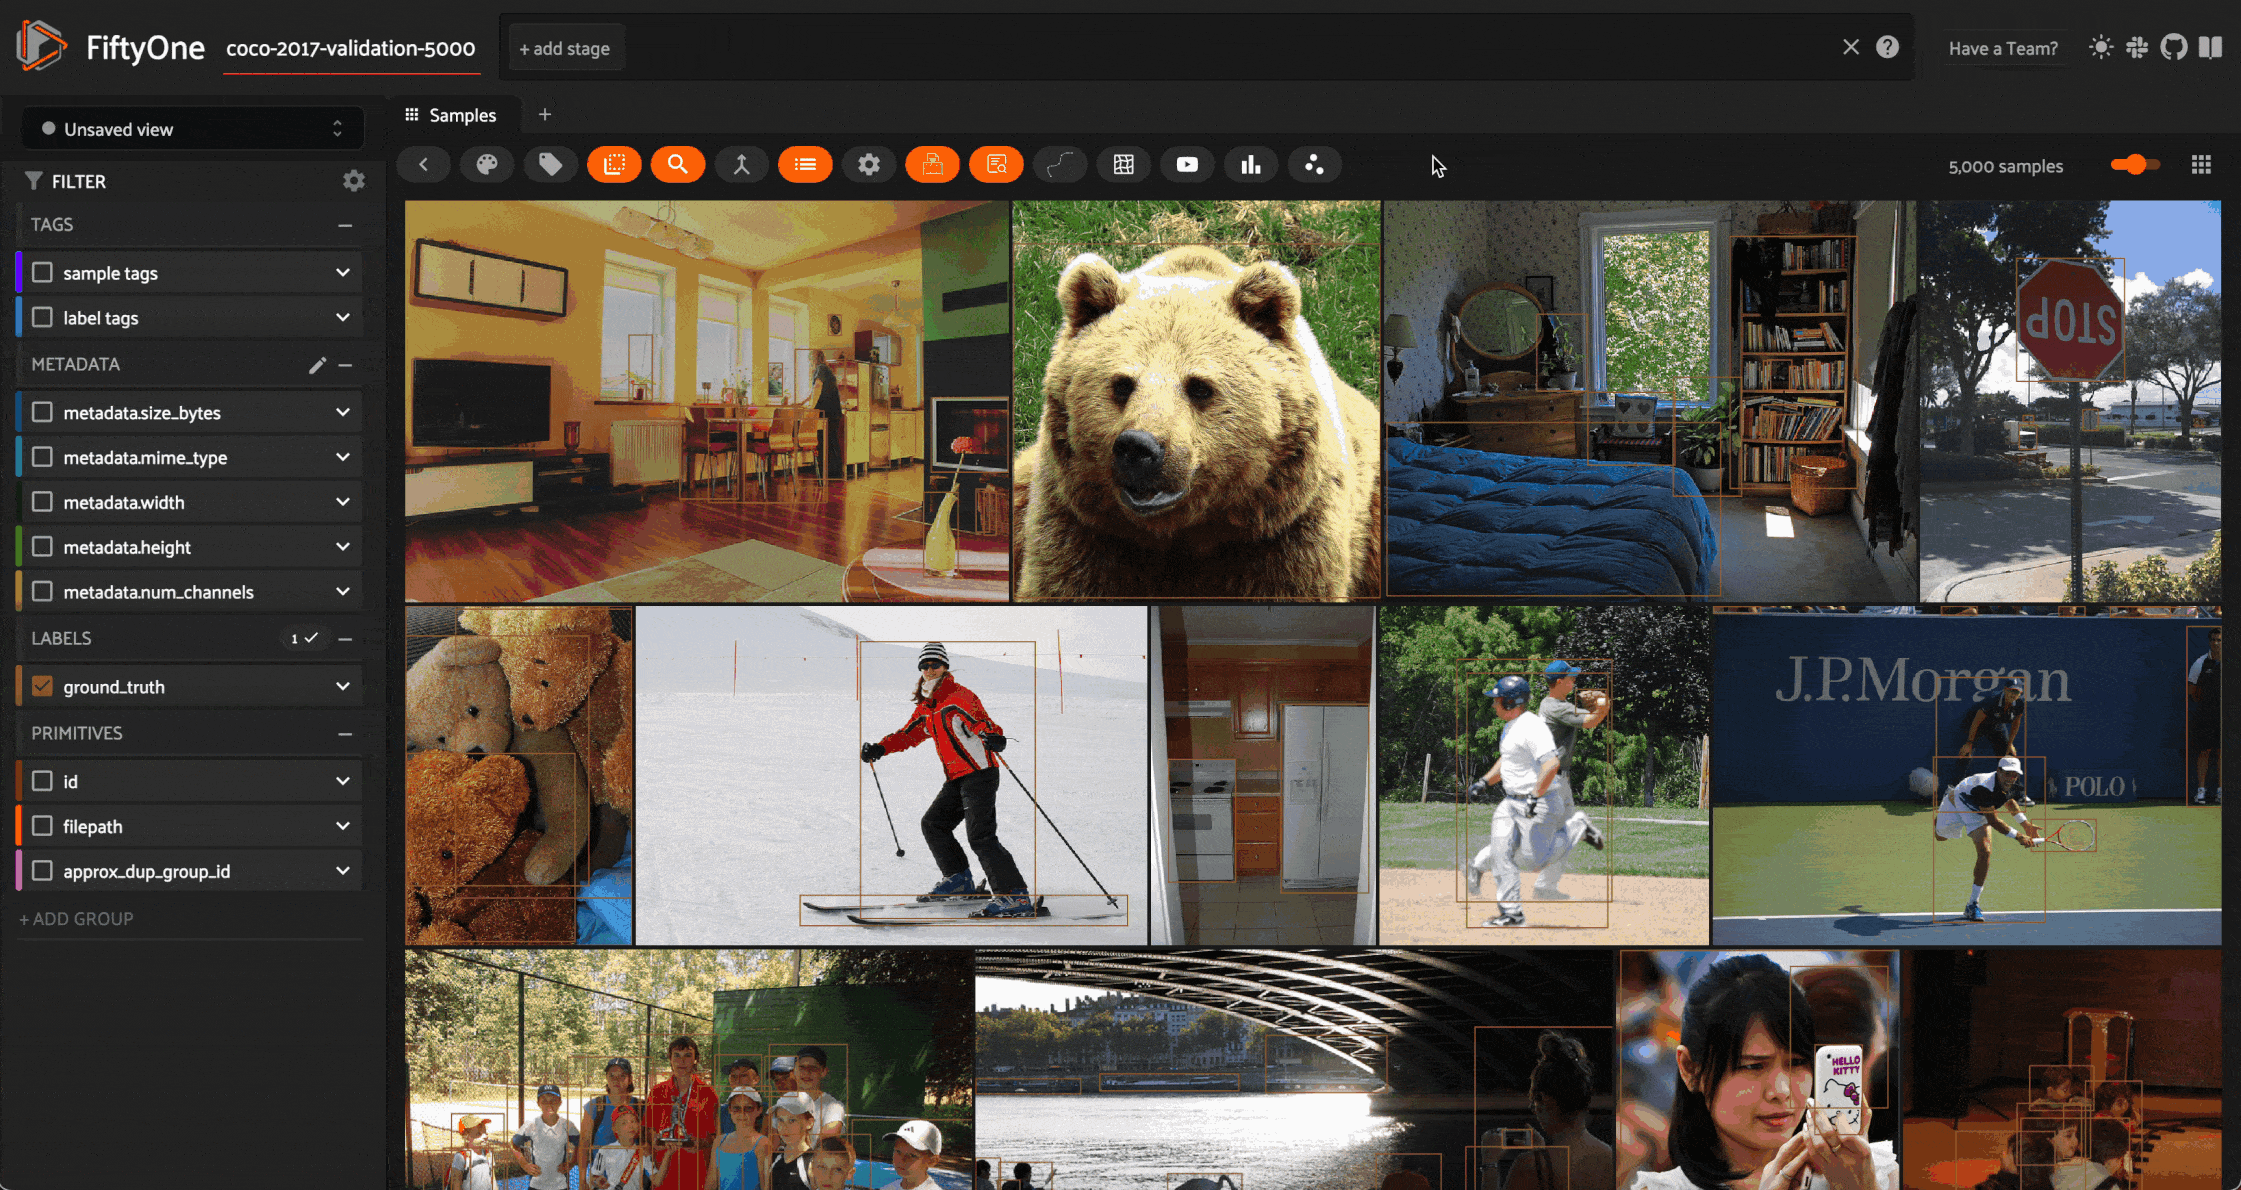The height and width of the screenshot is (1190, 2241).
Task: Click Have a Team? link
Action: [2002, 48]
